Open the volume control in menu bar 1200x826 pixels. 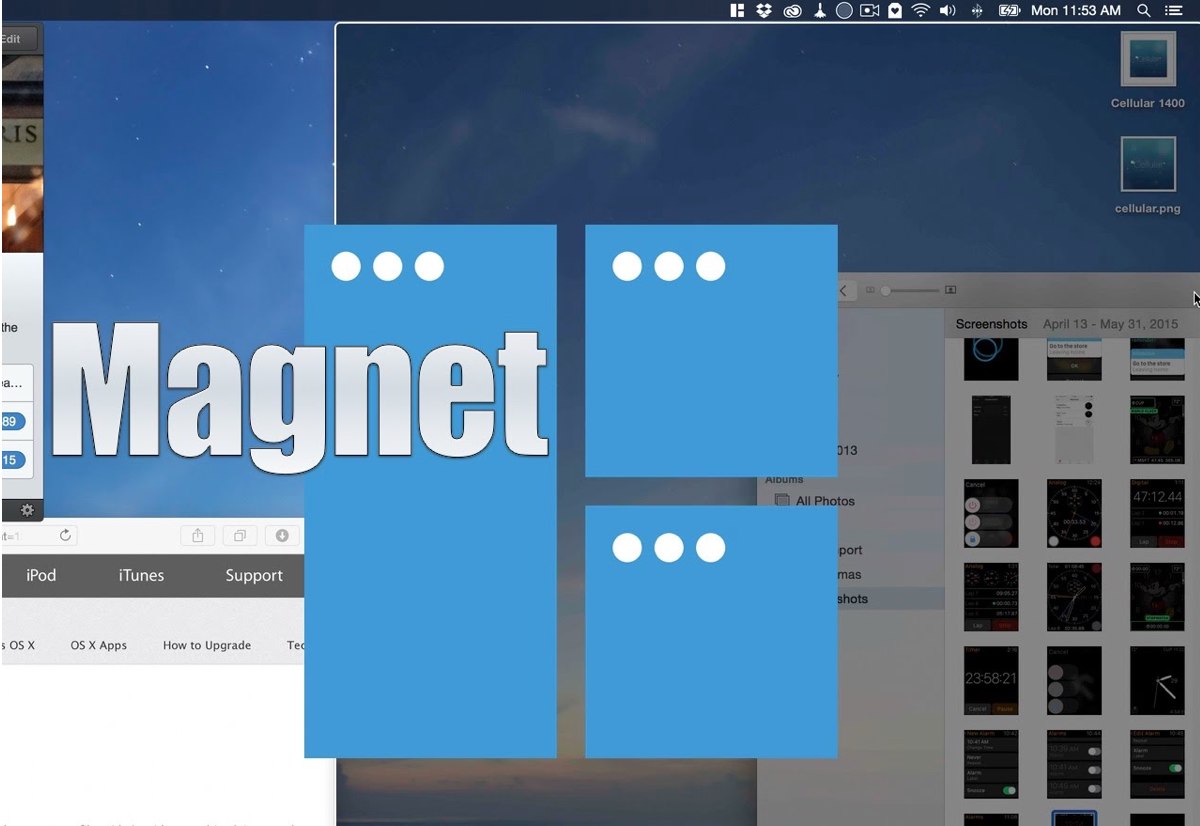pyautogui.click(x=948, y=11)
